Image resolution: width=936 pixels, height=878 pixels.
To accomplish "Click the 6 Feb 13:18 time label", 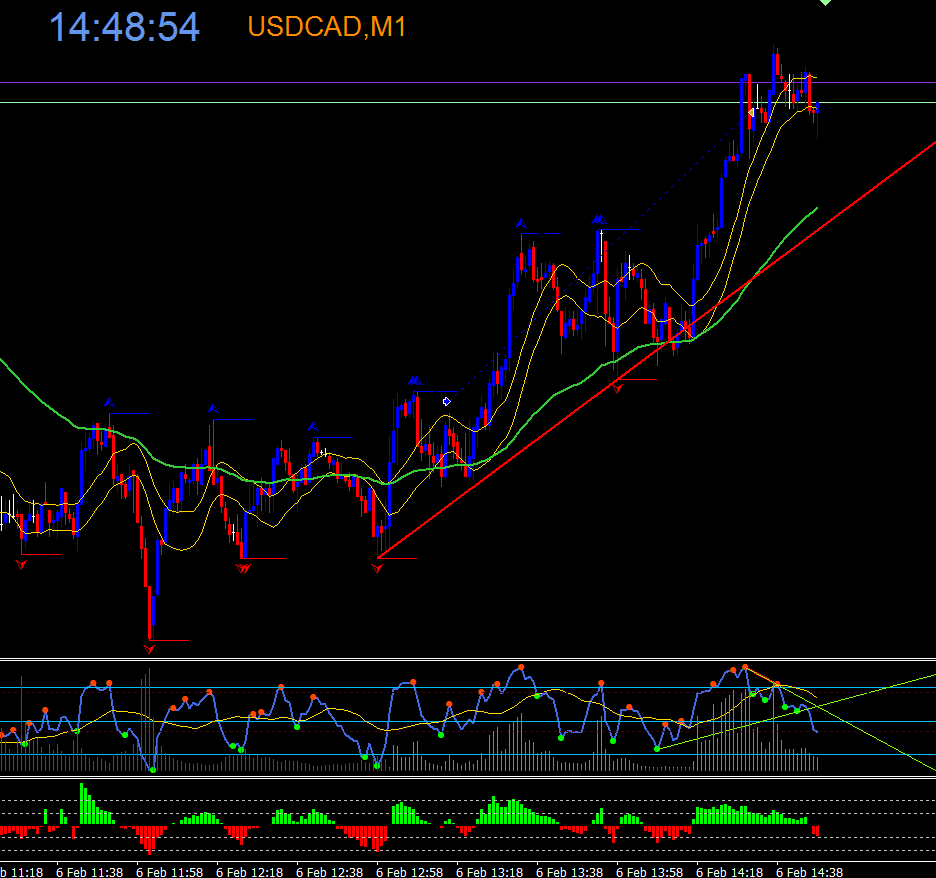I will [489, 872].
